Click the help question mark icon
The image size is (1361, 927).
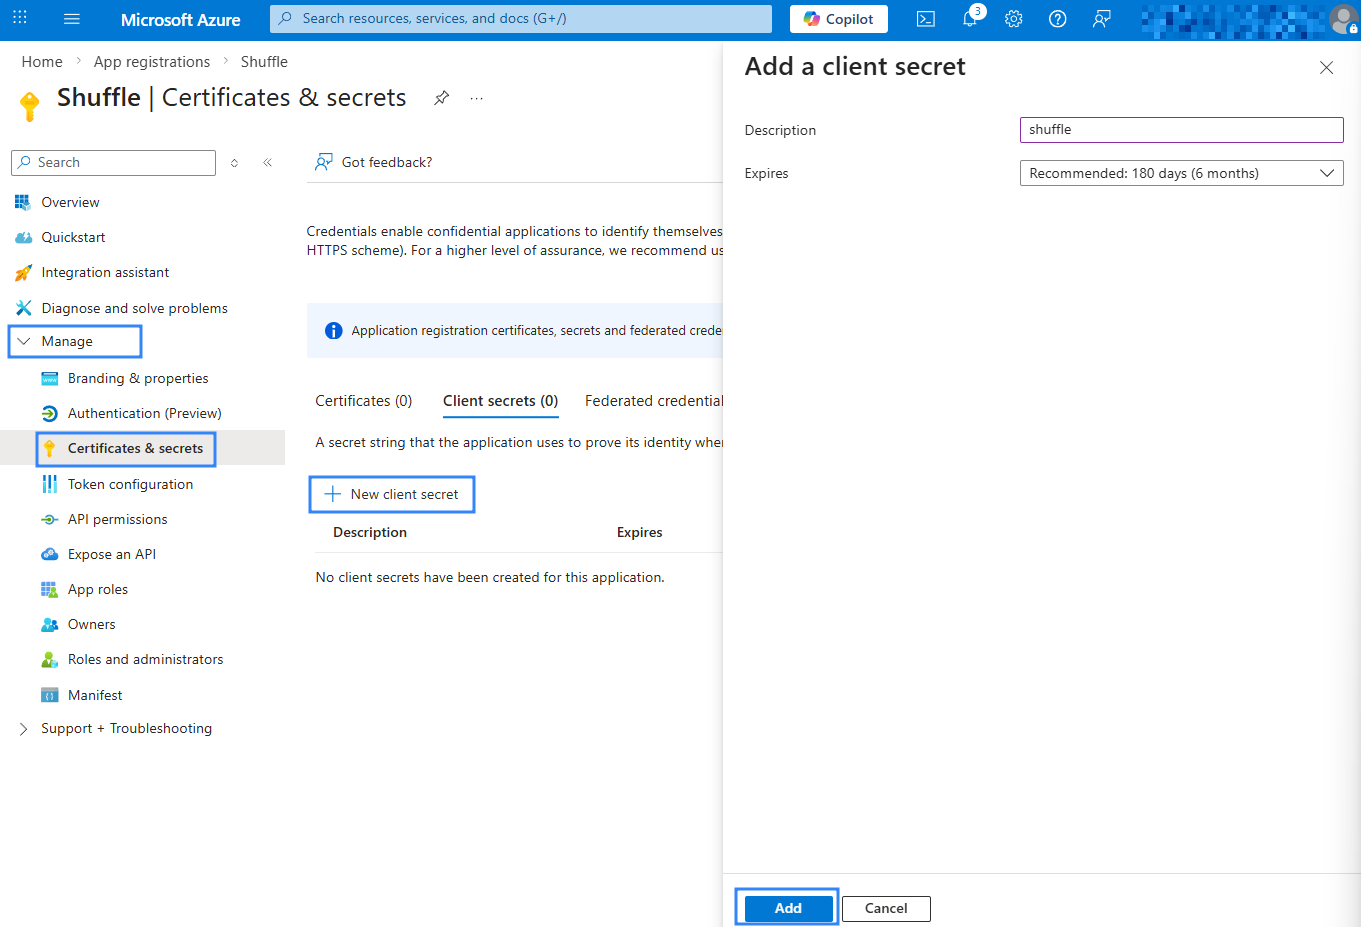1058,19
